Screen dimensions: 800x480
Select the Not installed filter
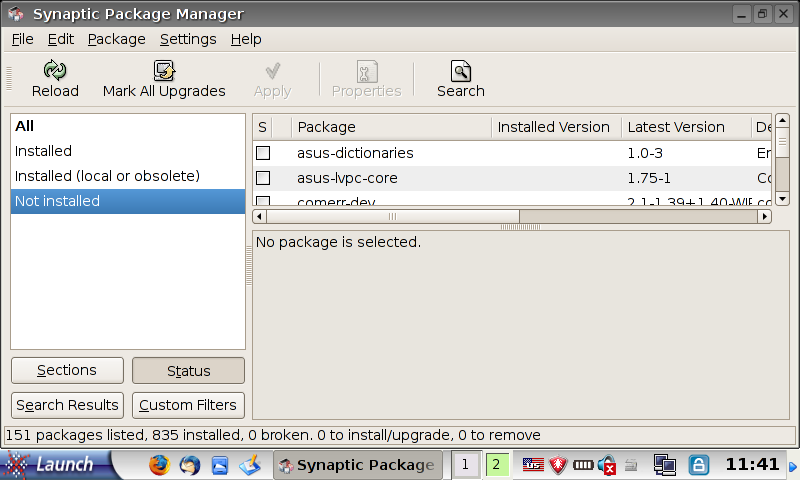[x=128, y=201]
